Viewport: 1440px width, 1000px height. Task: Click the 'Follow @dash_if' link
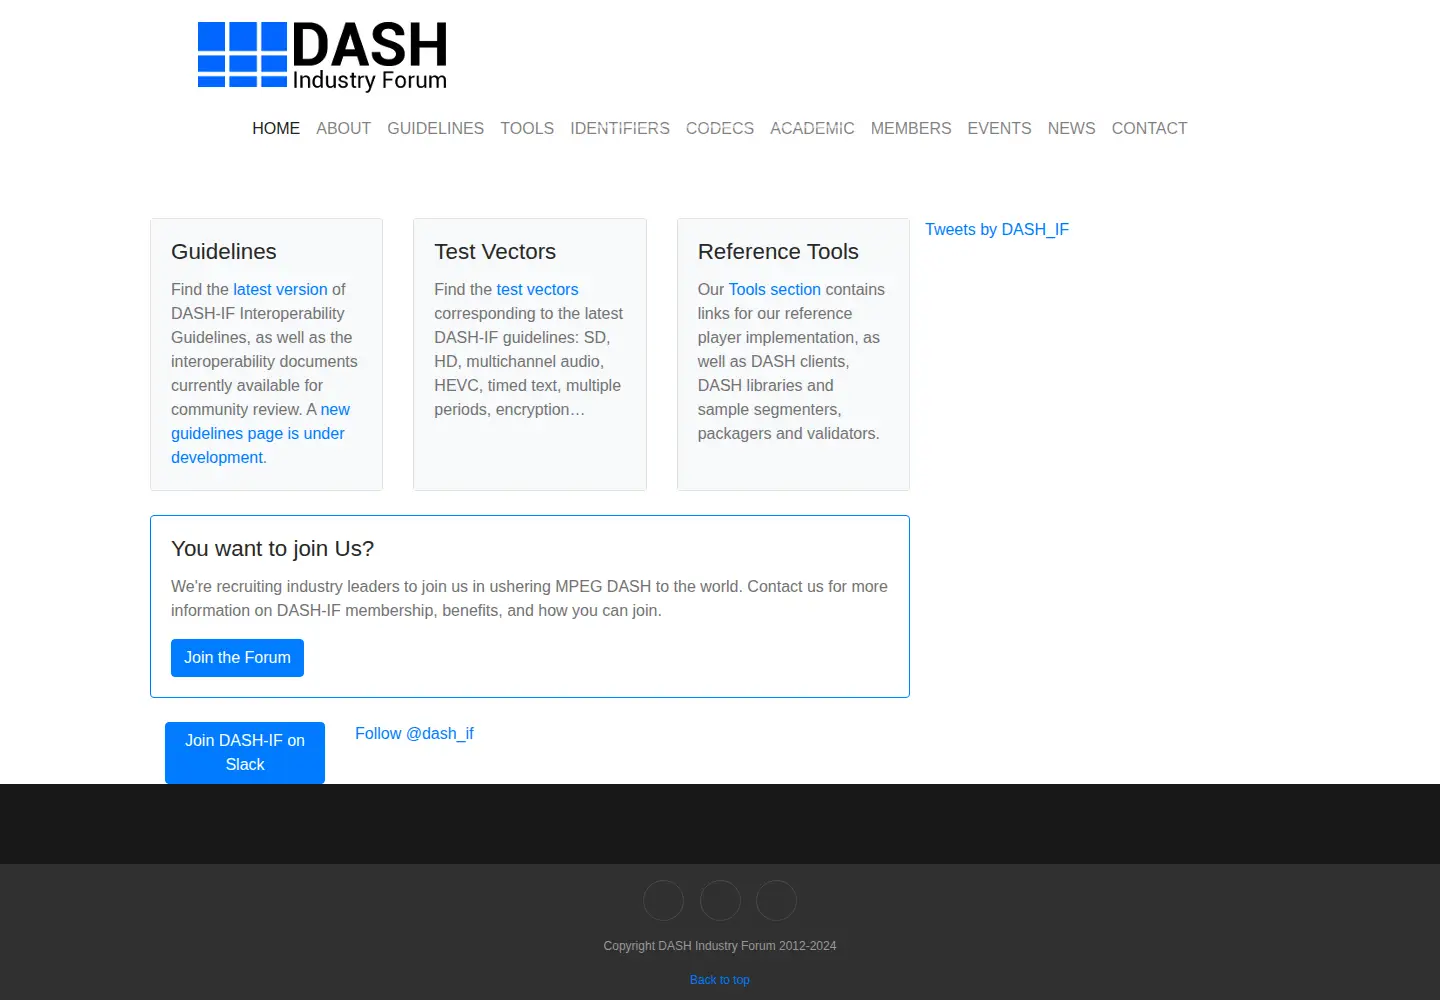point(414,733)
